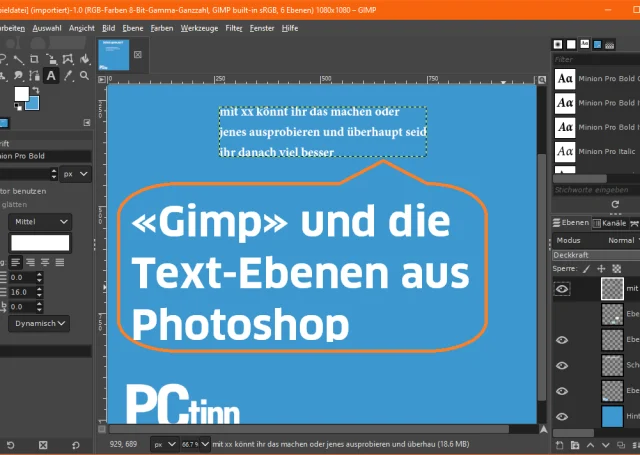The image size is (640, 455).
Task: Increase the font size stepper
Action: [54, 171]
